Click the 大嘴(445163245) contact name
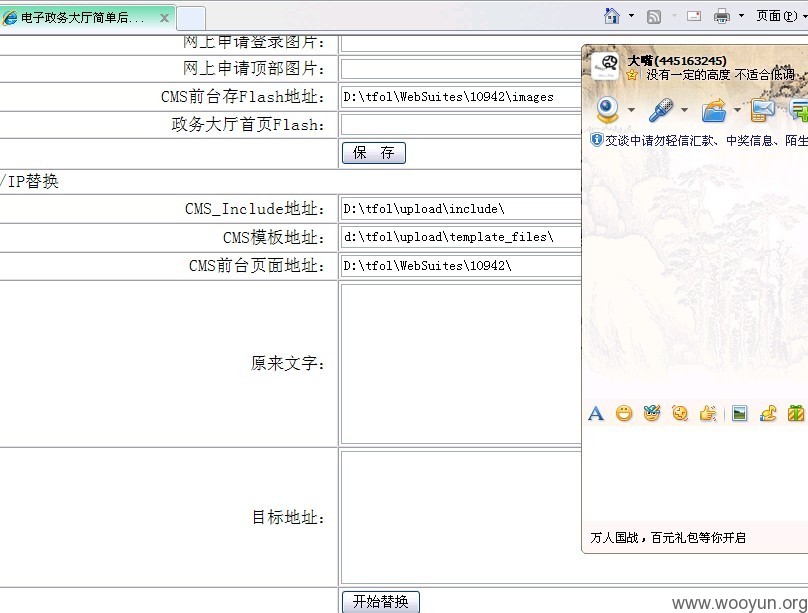 [x=677, y=61]
